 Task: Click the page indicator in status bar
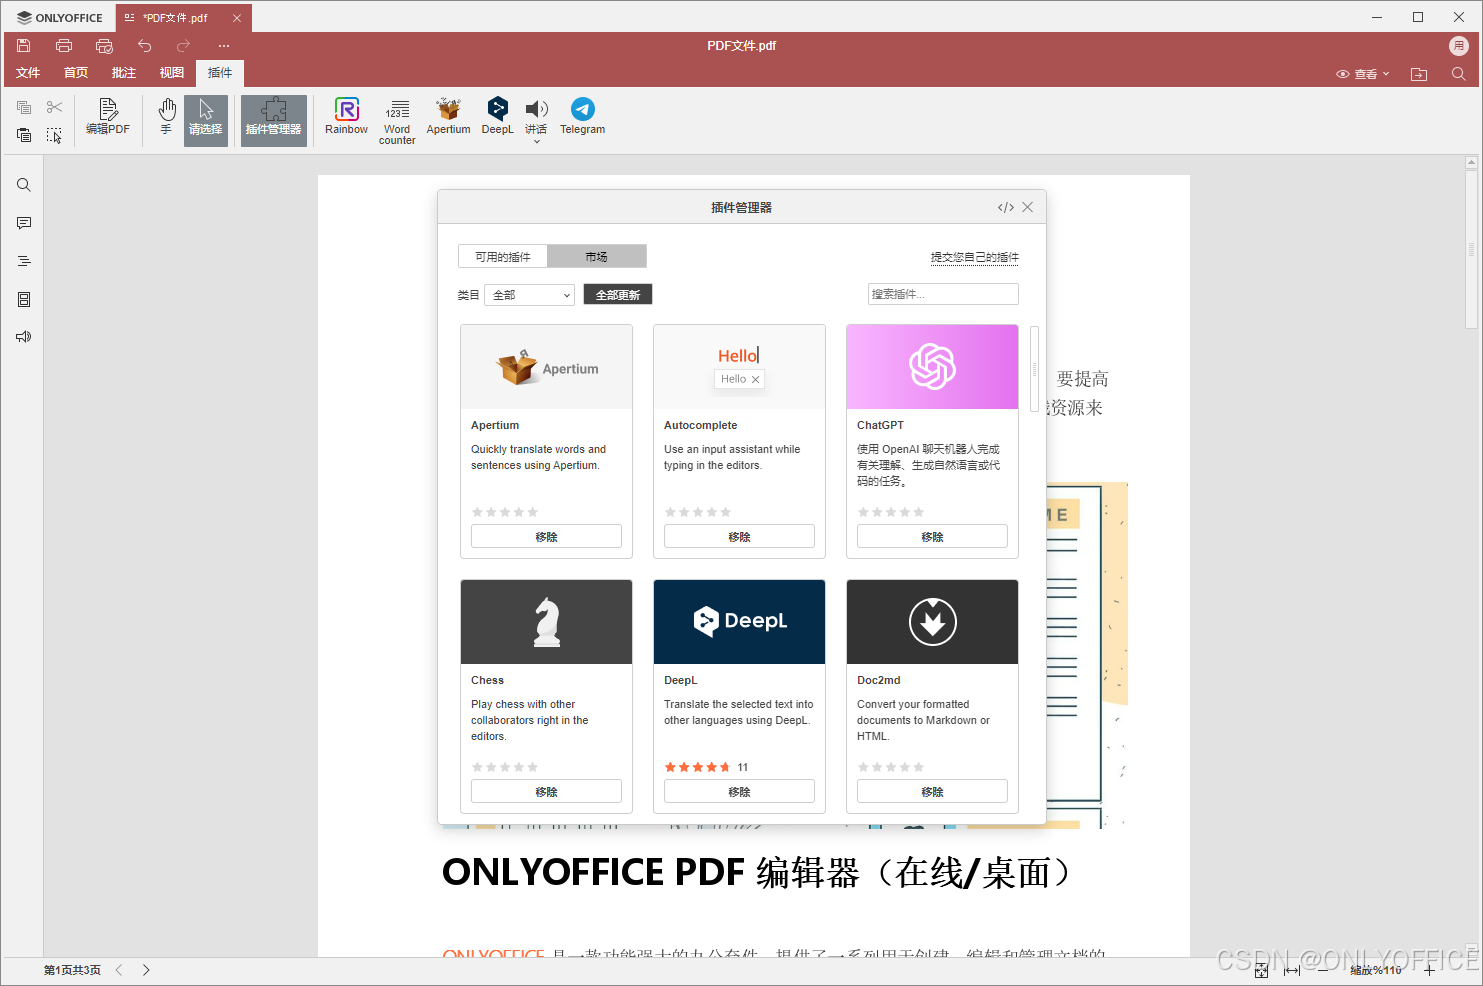click(72, 970)
